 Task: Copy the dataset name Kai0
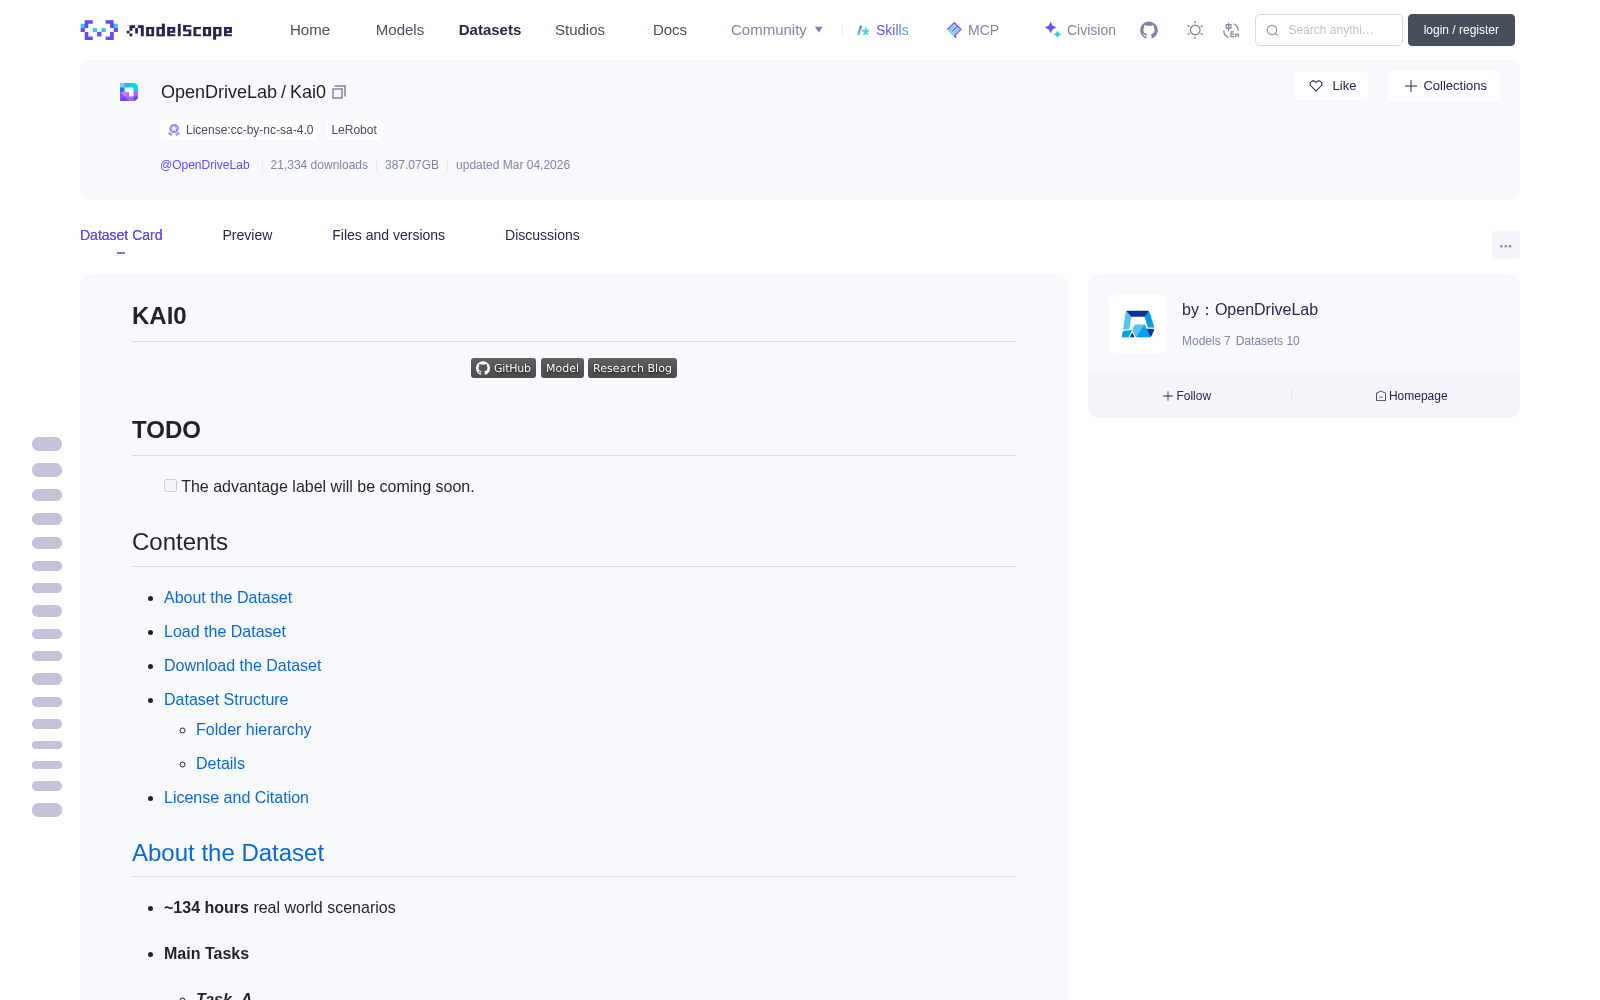(339, 92)
